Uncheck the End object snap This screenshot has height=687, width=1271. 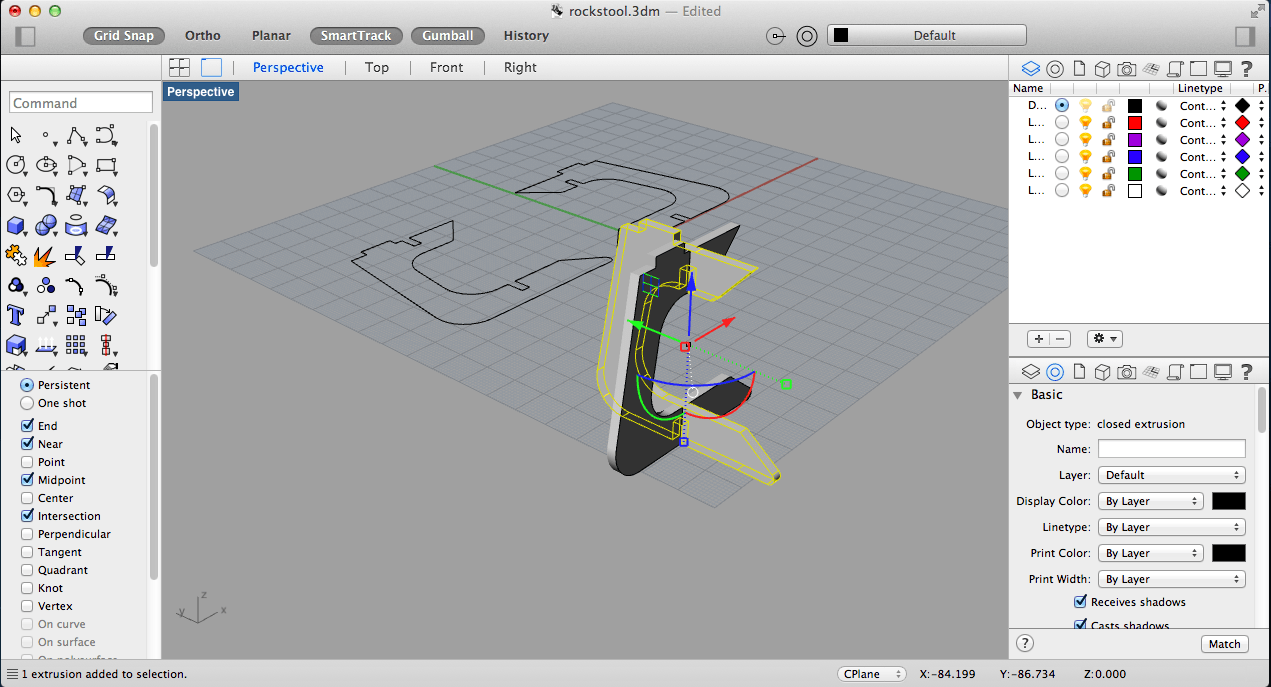[x=28, y=425]
